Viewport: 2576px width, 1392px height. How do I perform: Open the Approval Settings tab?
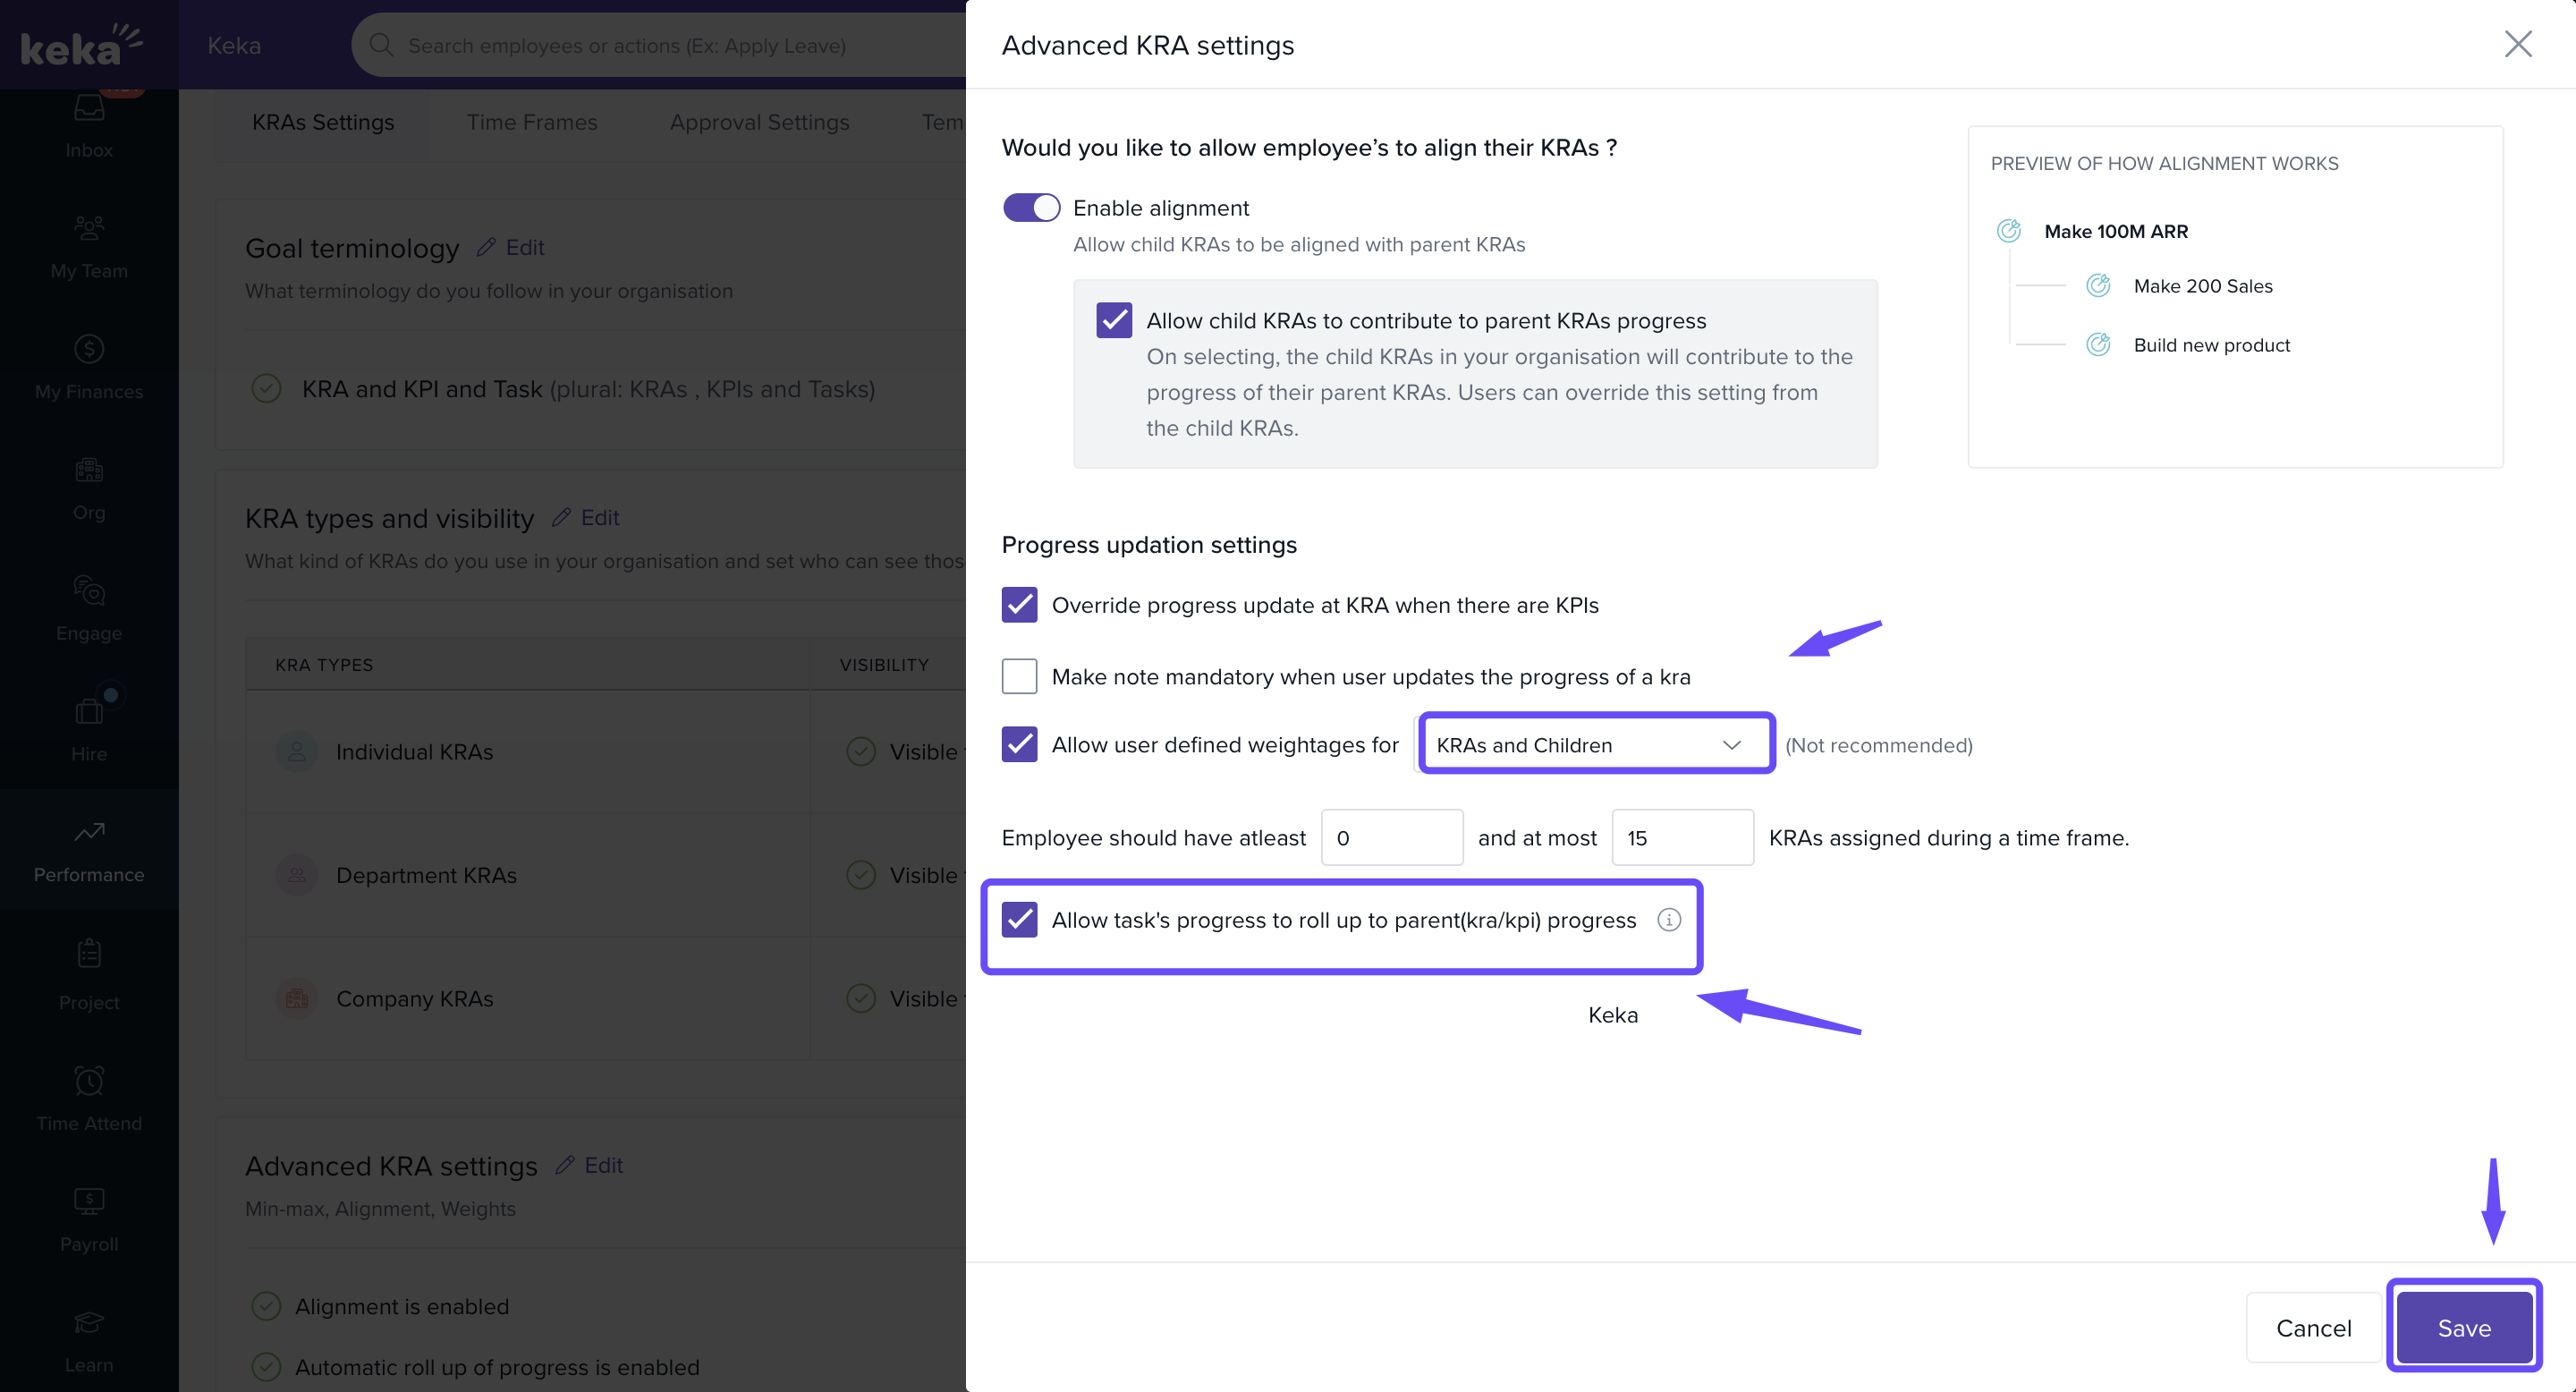(x=759, y=122)
